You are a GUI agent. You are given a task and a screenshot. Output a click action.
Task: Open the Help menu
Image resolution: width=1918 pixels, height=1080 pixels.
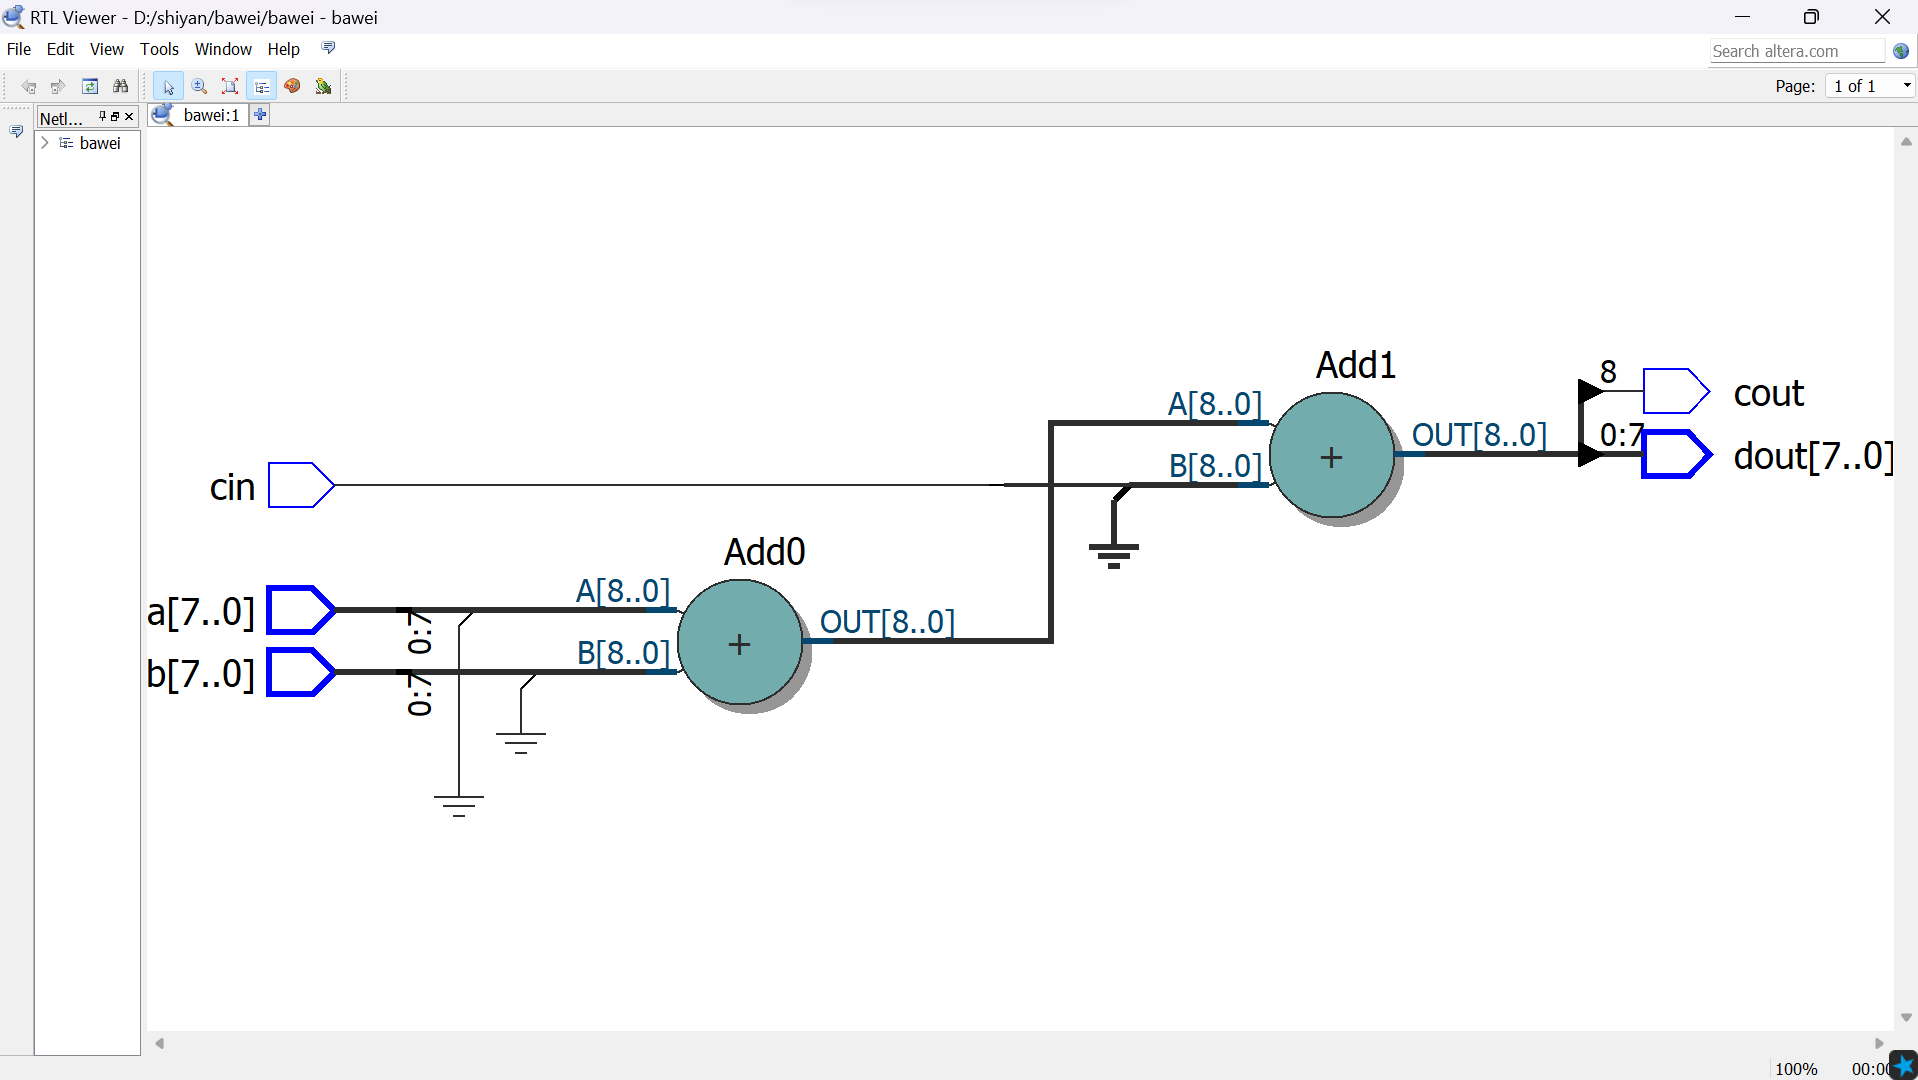(x=283, y=49)
